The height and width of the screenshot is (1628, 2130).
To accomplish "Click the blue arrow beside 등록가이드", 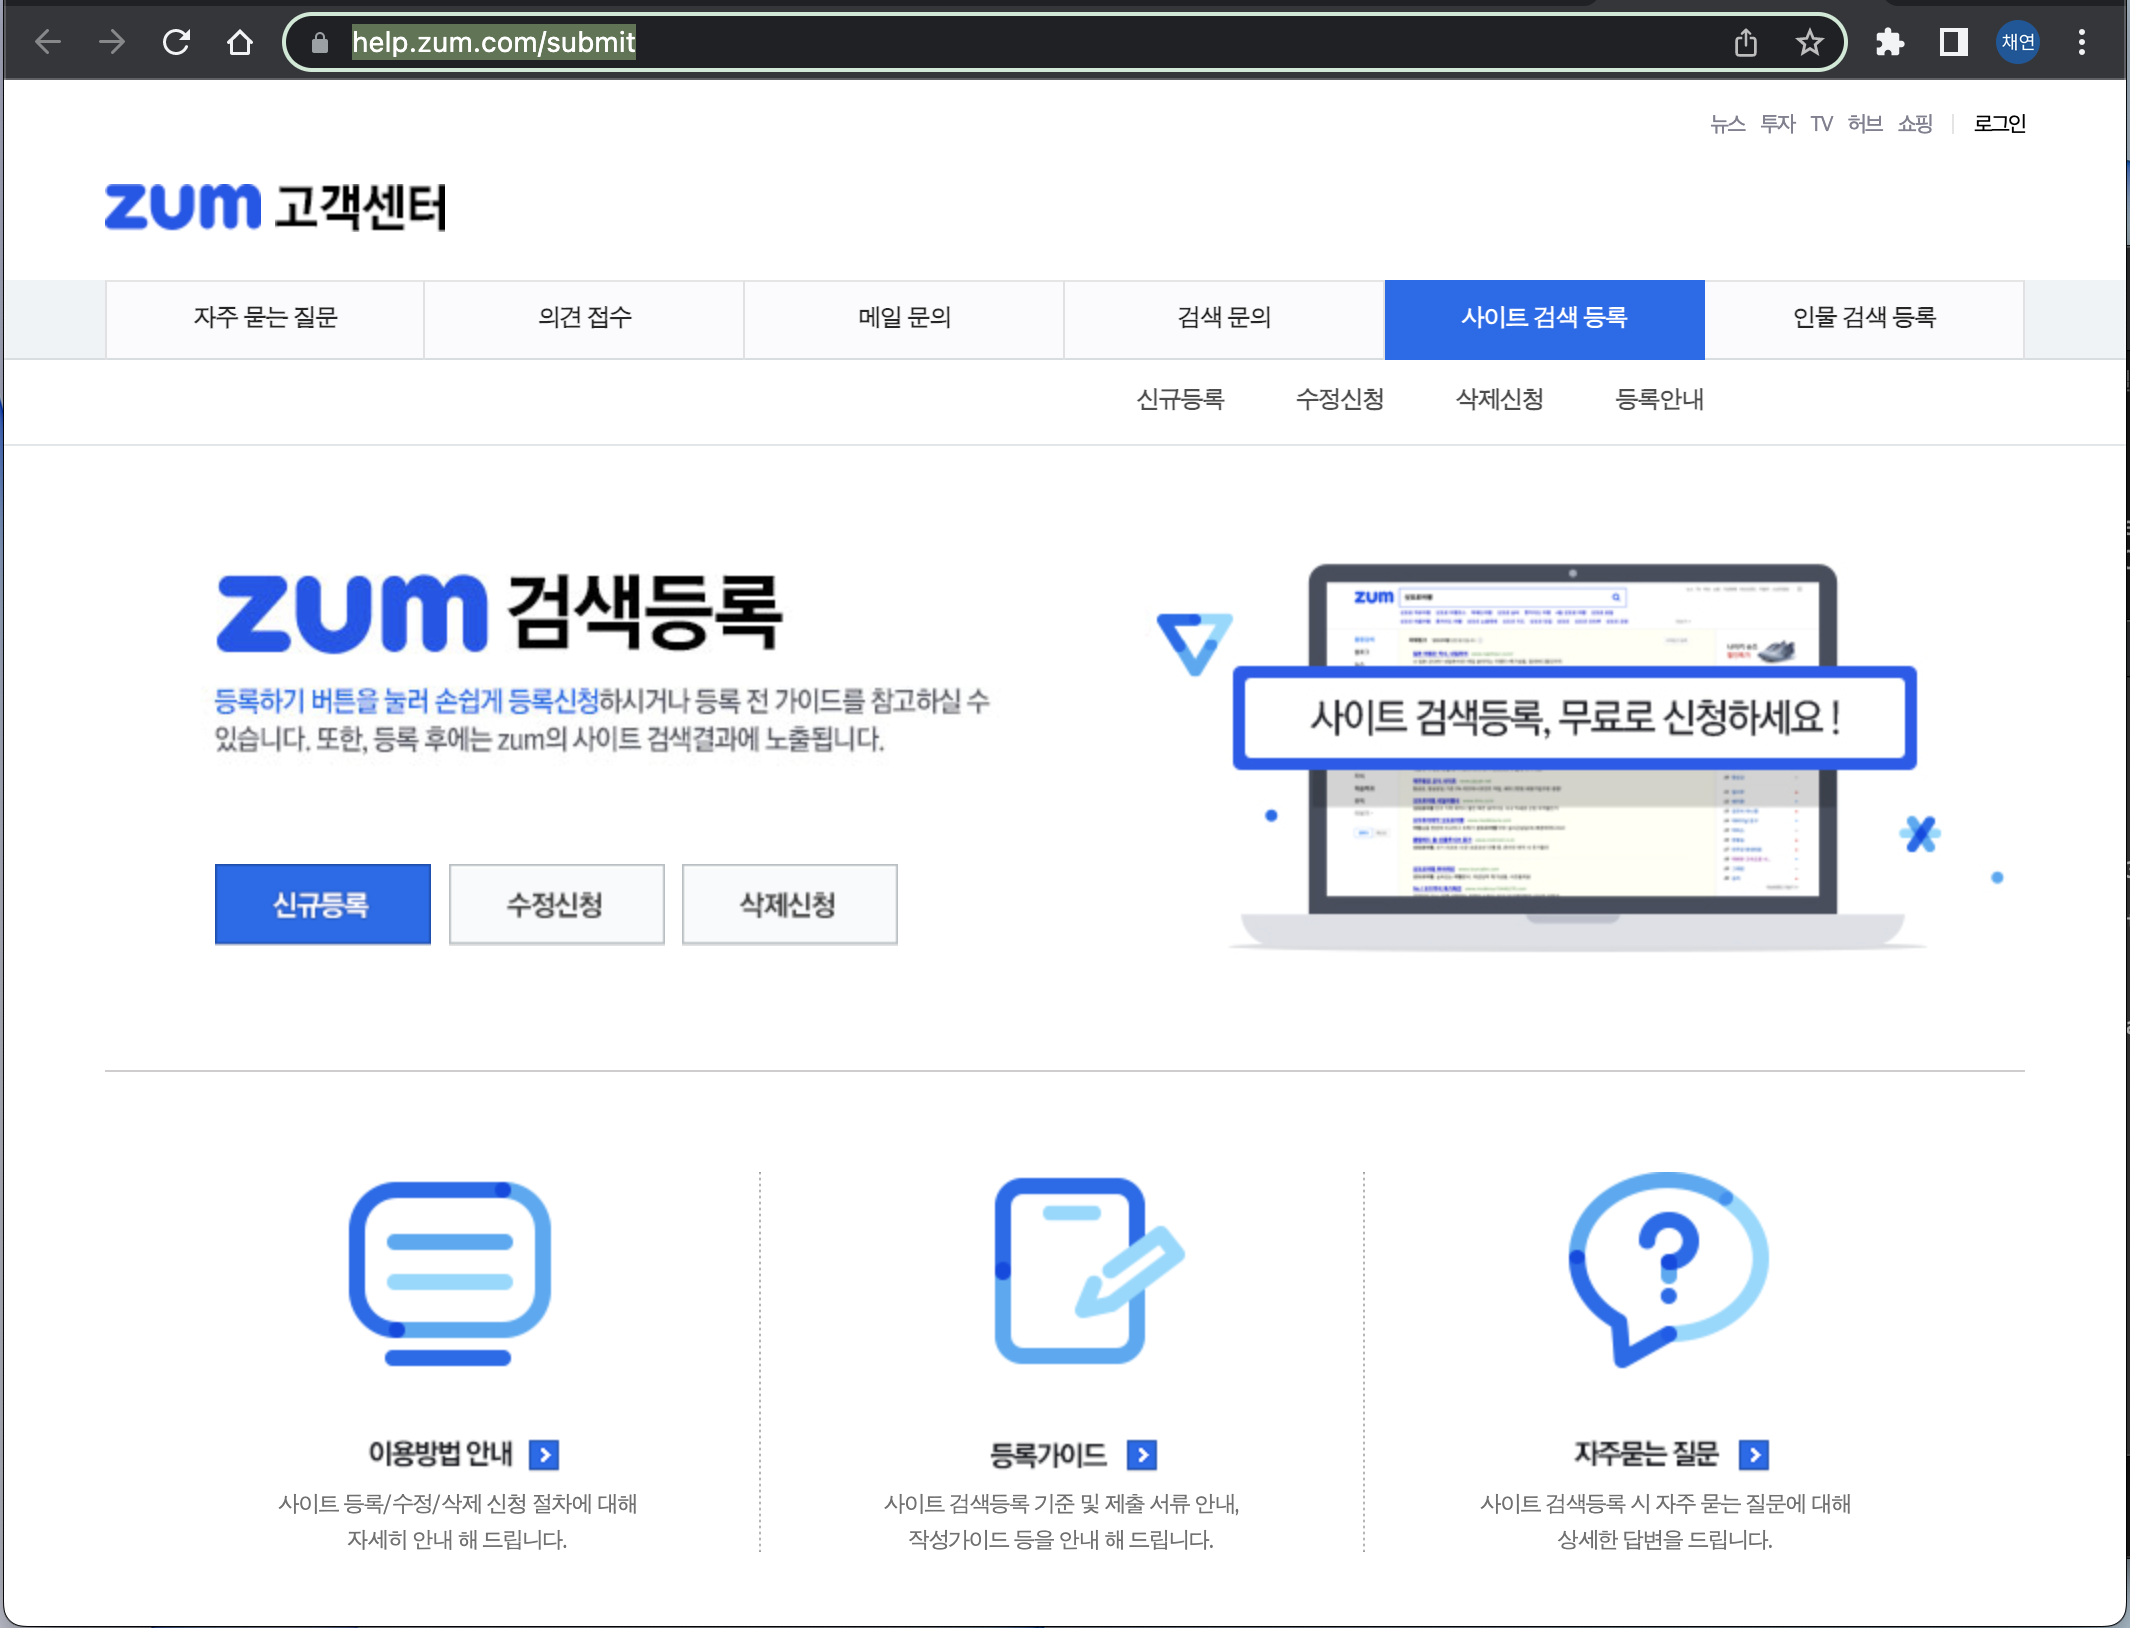I will [x=1141, y=1455].
